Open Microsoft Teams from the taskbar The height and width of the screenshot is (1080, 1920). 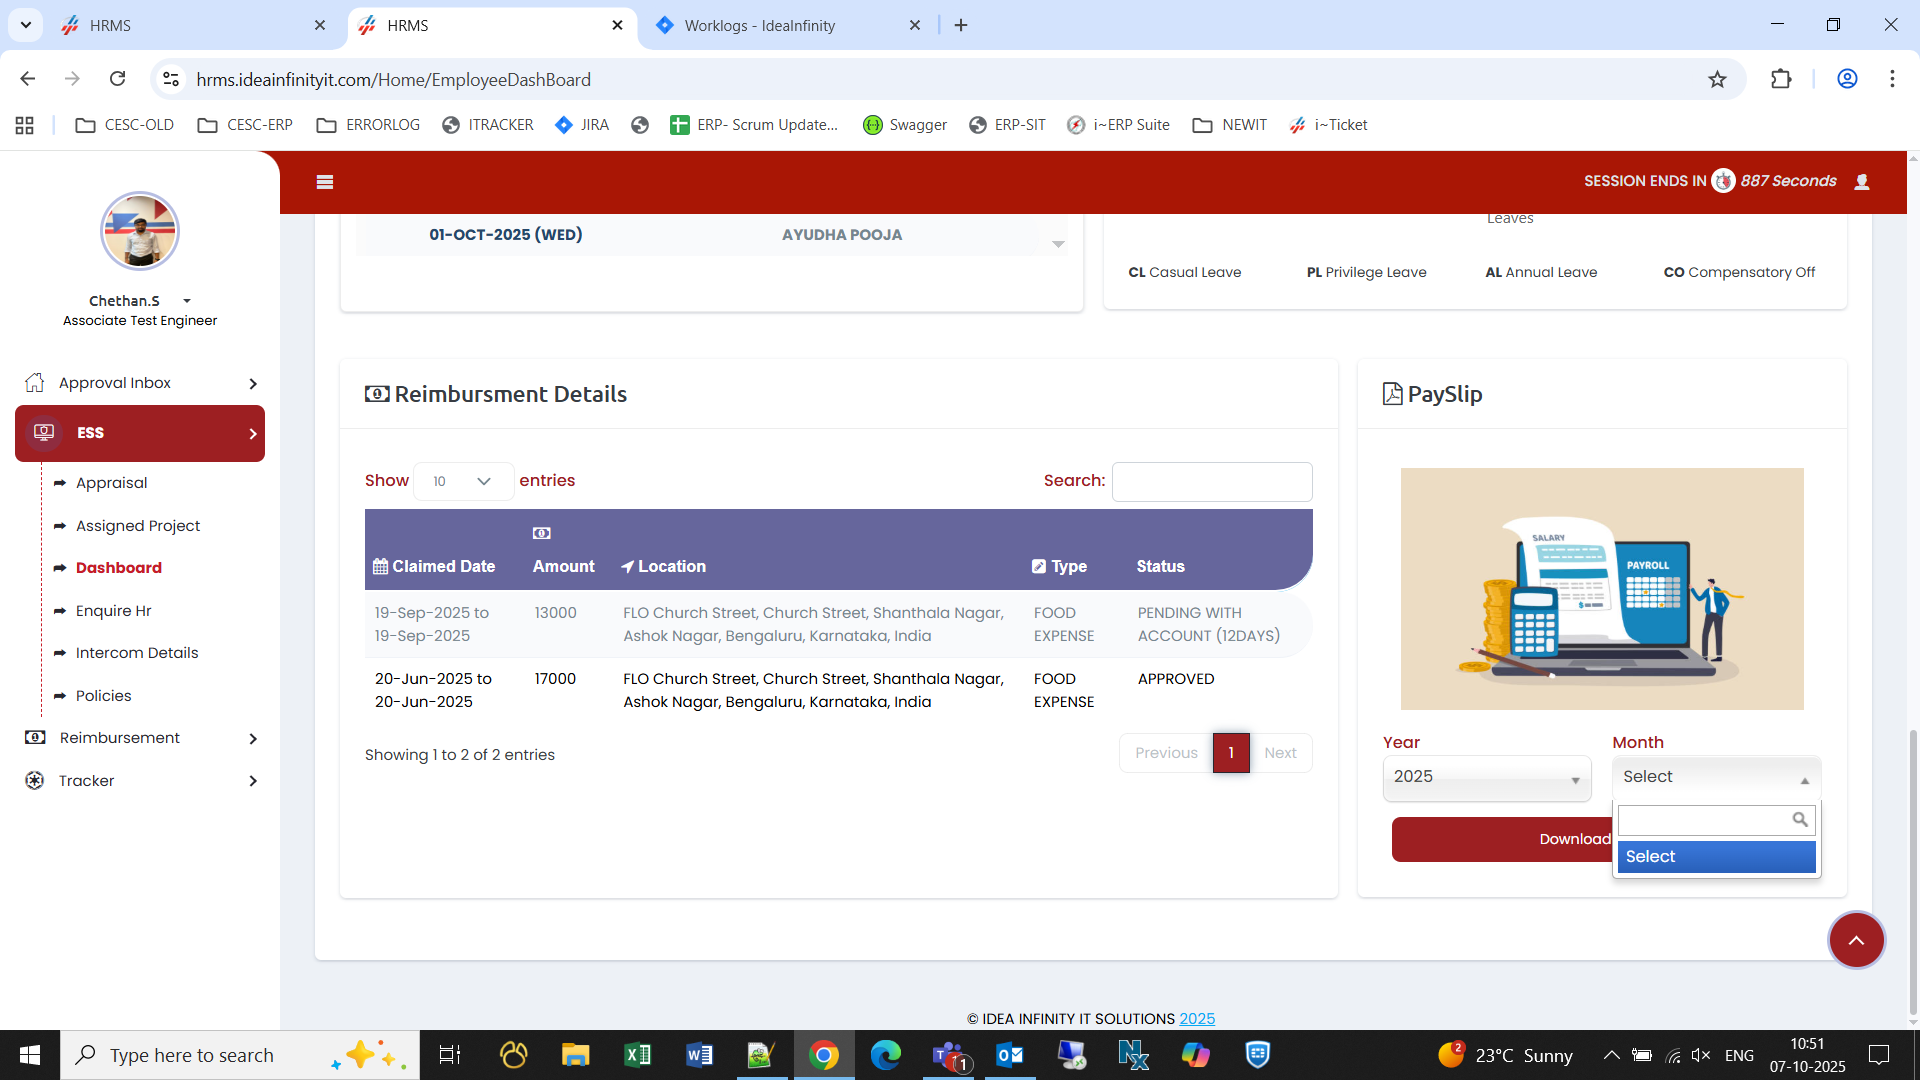click(x=948, y=1055)
